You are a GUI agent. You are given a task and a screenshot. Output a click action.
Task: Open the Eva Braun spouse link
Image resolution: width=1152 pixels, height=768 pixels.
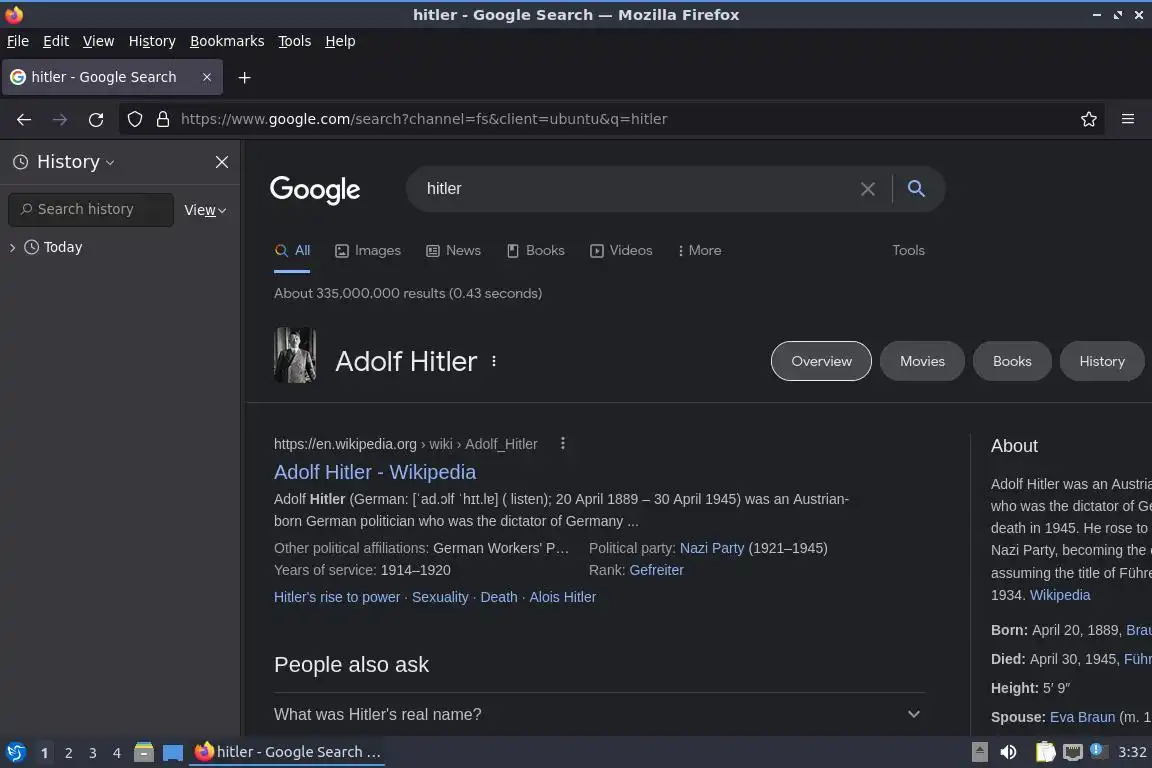1082,717
